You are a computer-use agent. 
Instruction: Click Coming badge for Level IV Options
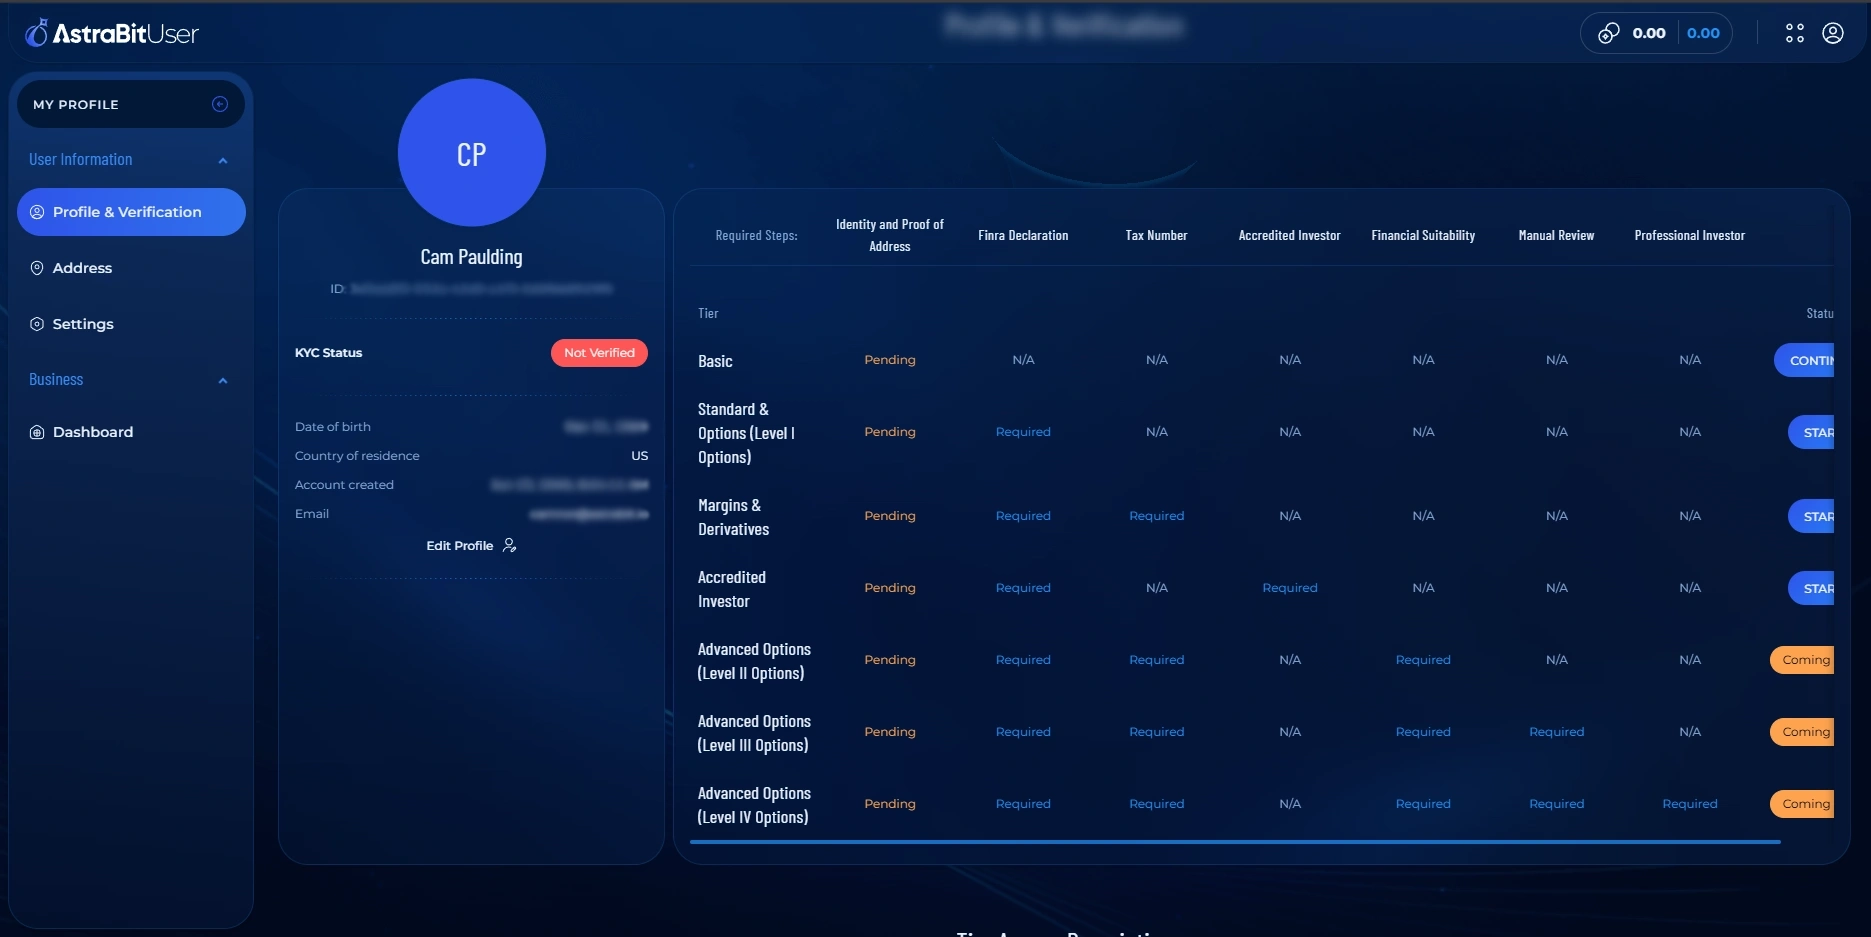tap(1802, 804)
